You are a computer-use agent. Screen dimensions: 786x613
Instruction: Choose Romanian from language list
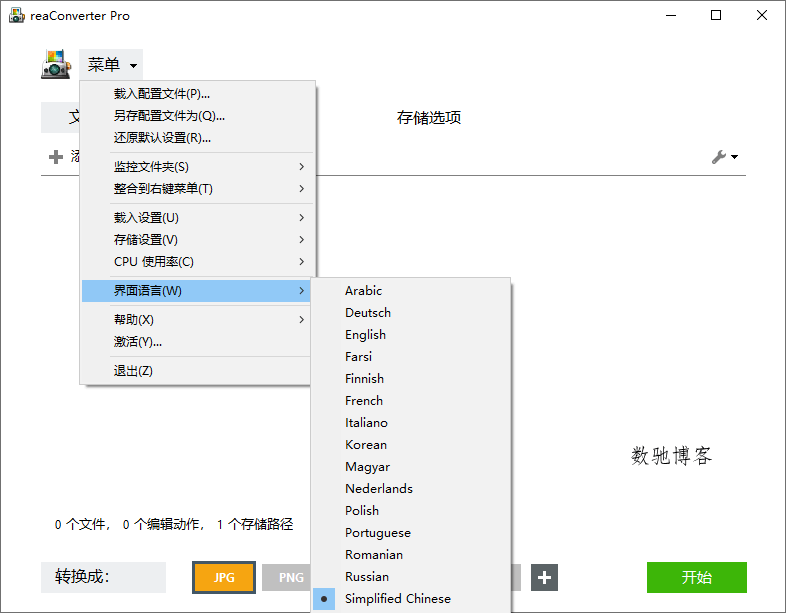411,555
